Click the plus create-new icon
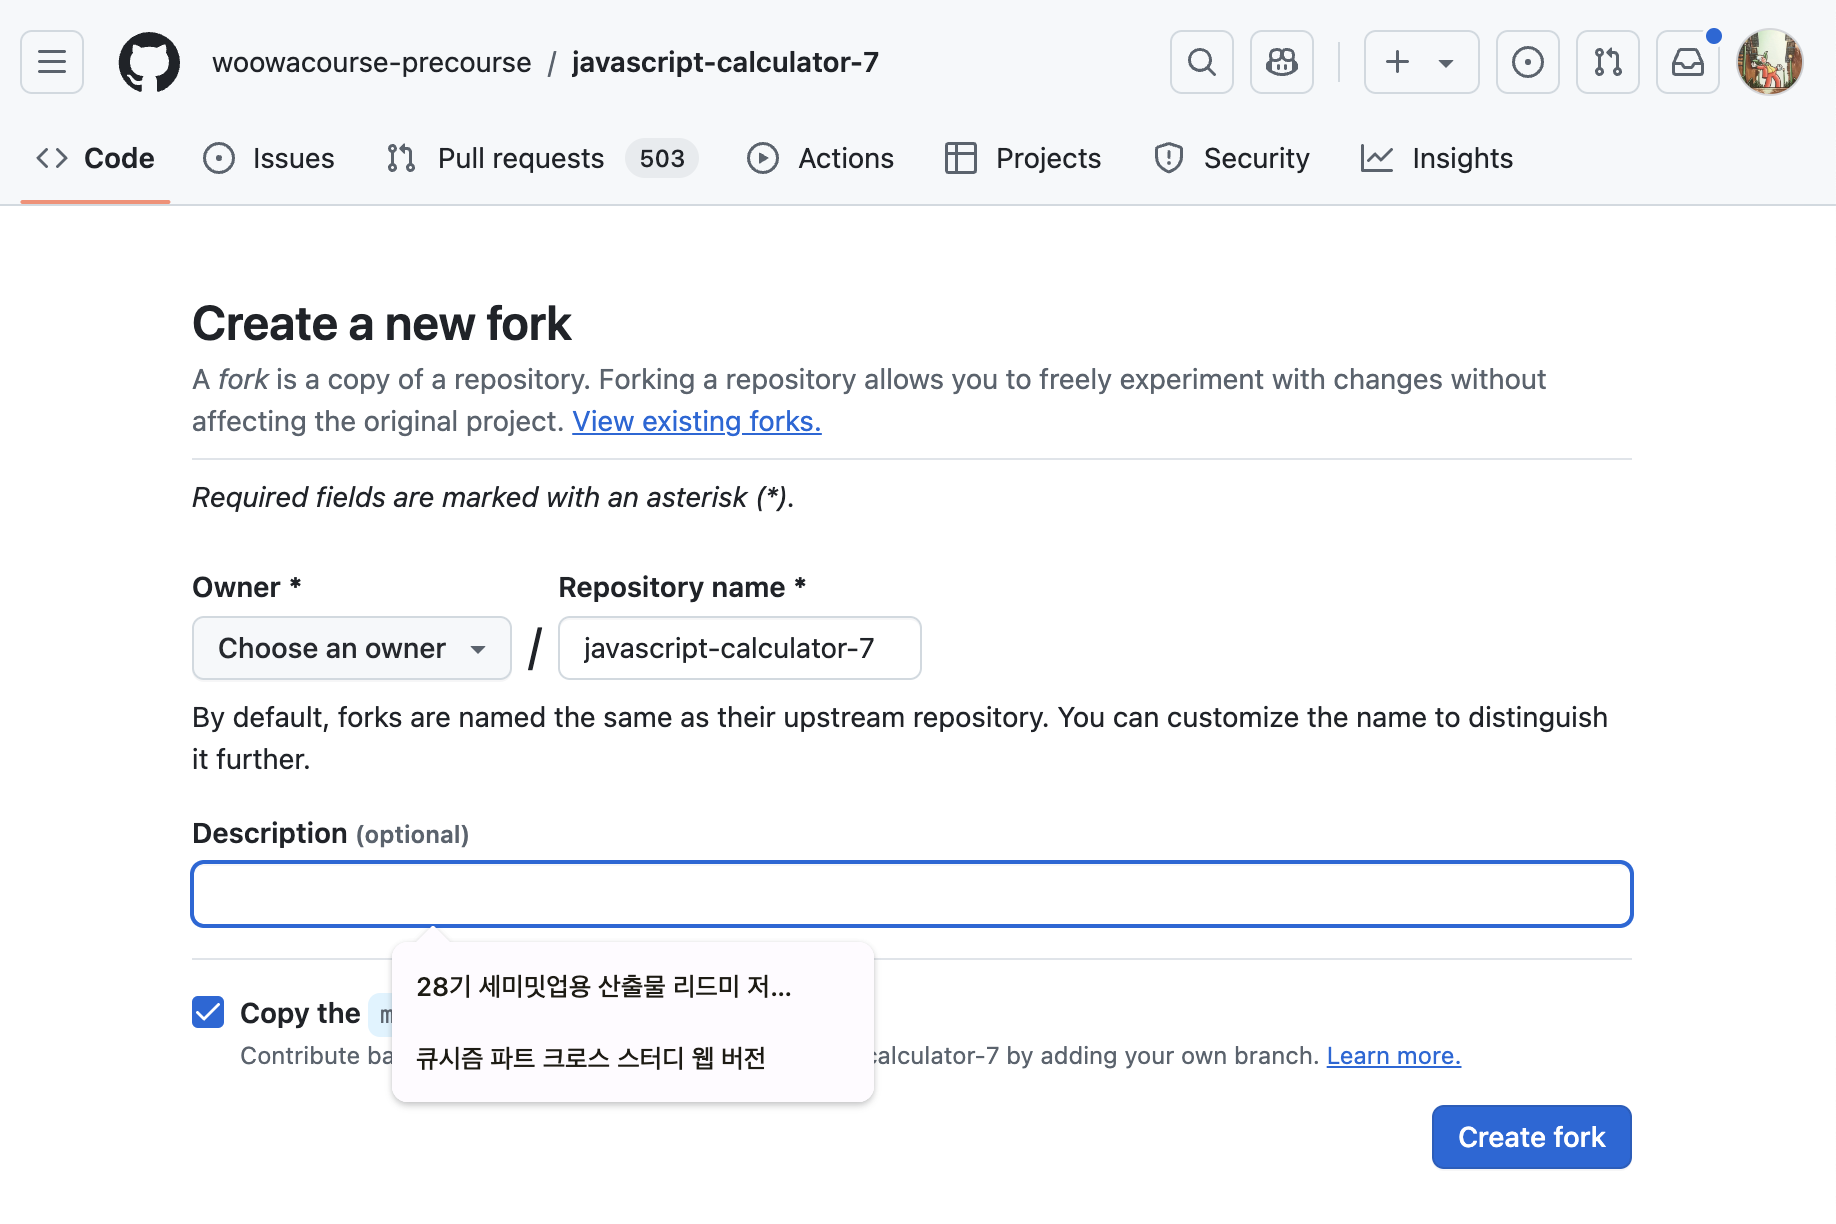Screen dimensions: 1836x1224 [x=1397, y=62]
